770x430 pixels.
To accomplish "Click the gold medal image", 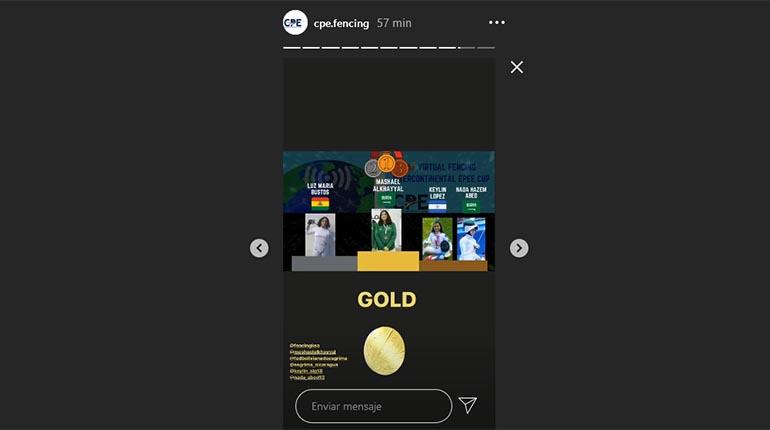I will pos(385,351).
